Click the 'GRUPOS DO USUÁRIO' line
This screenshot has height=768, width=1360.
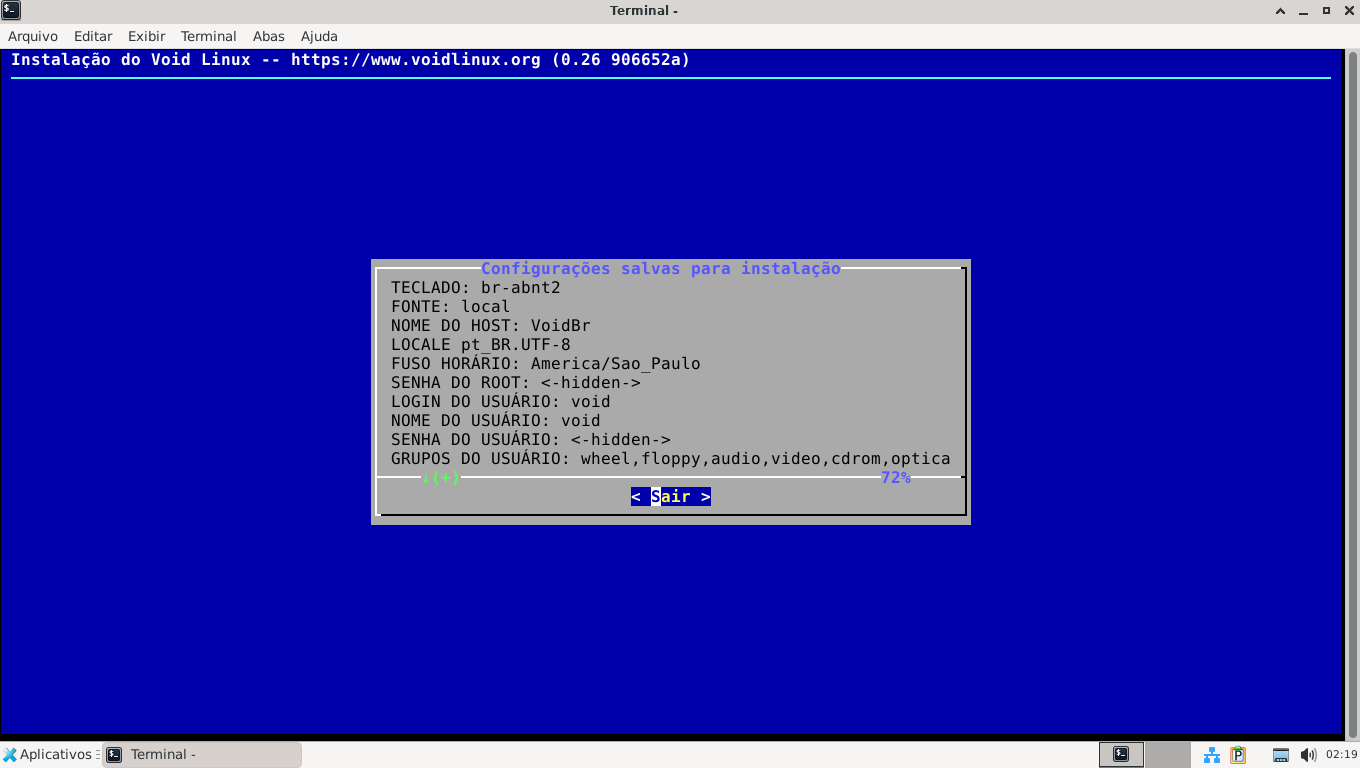[671, 459]
